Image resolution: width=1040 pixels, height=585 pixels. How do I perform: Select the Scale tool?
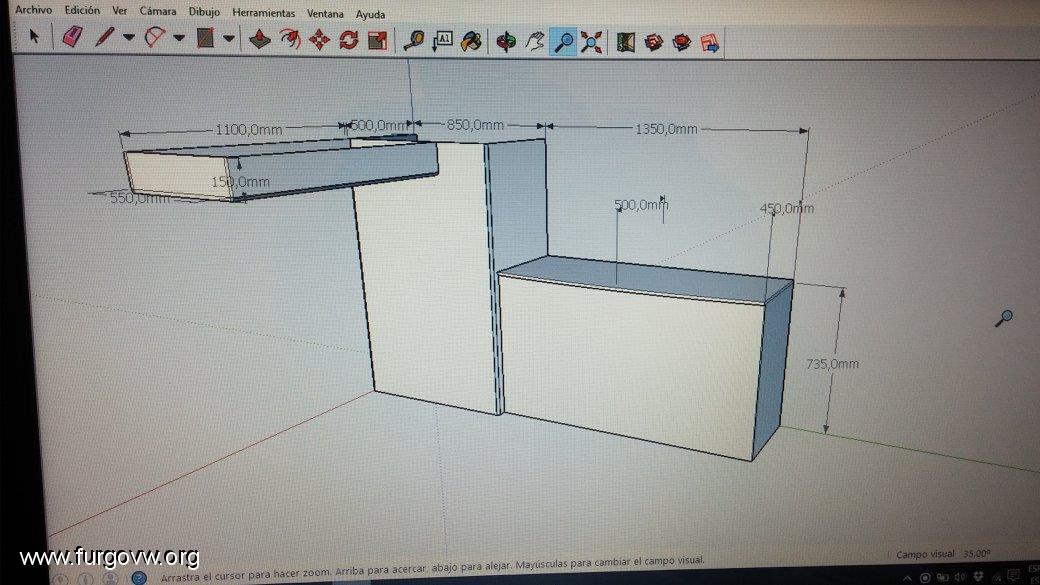point(377,40)
